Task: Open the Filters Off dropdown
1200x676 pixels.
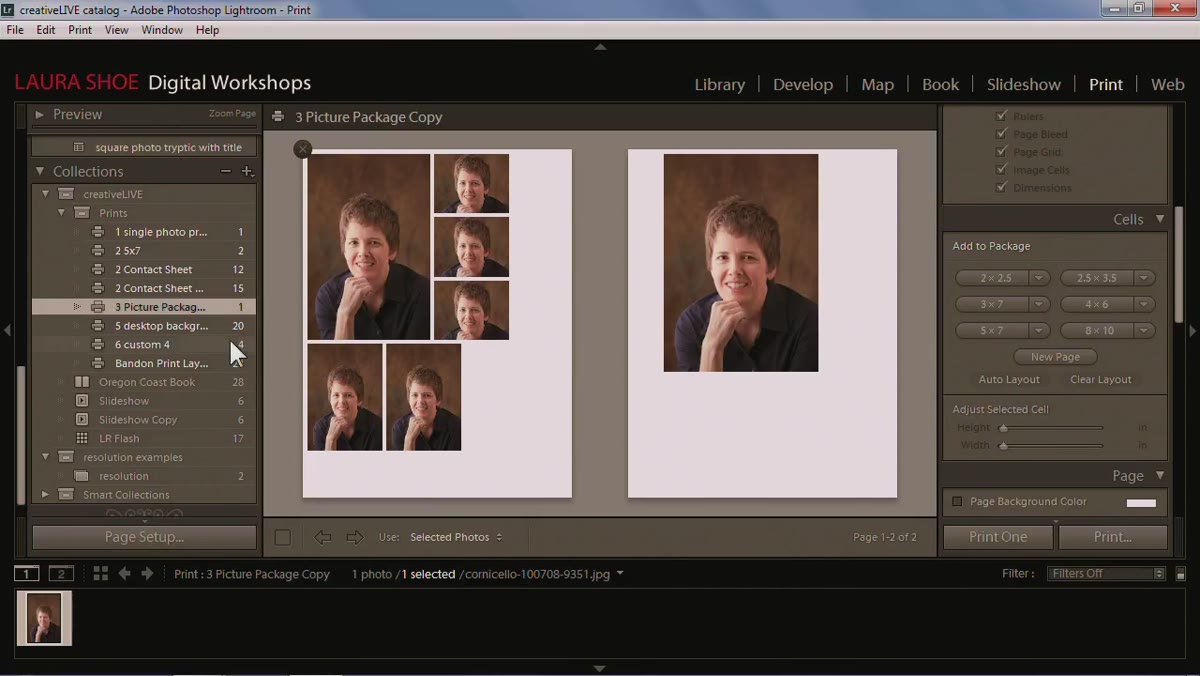Action: coord(1107,574)
